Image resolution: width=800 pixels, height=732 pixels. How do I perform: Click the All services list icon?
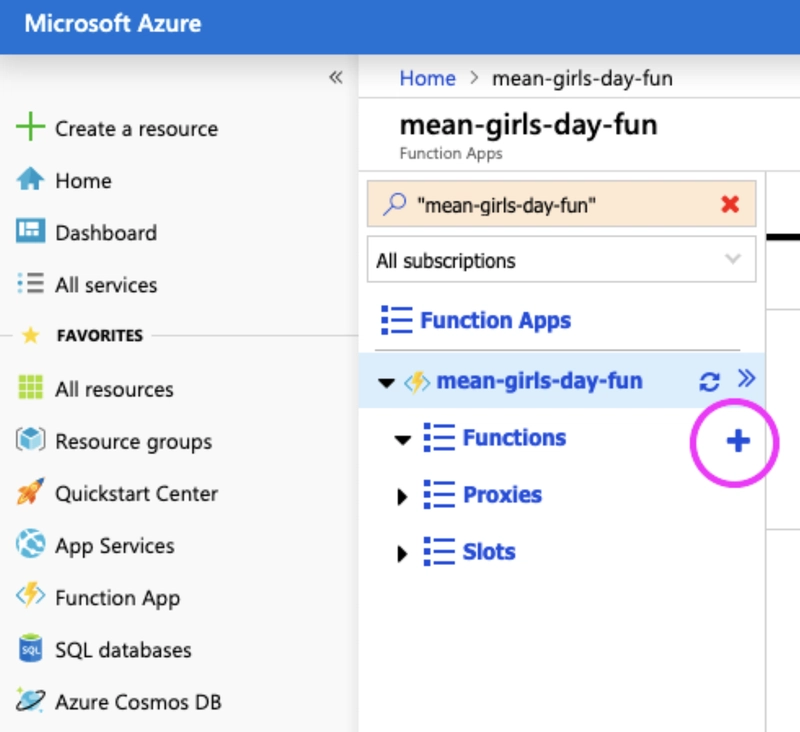30,284
